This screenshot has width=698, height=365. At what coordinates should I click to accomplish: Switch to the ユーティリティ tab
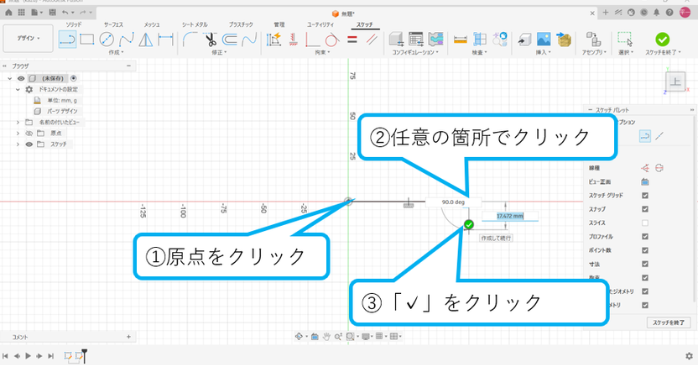(x=320, y=25)
